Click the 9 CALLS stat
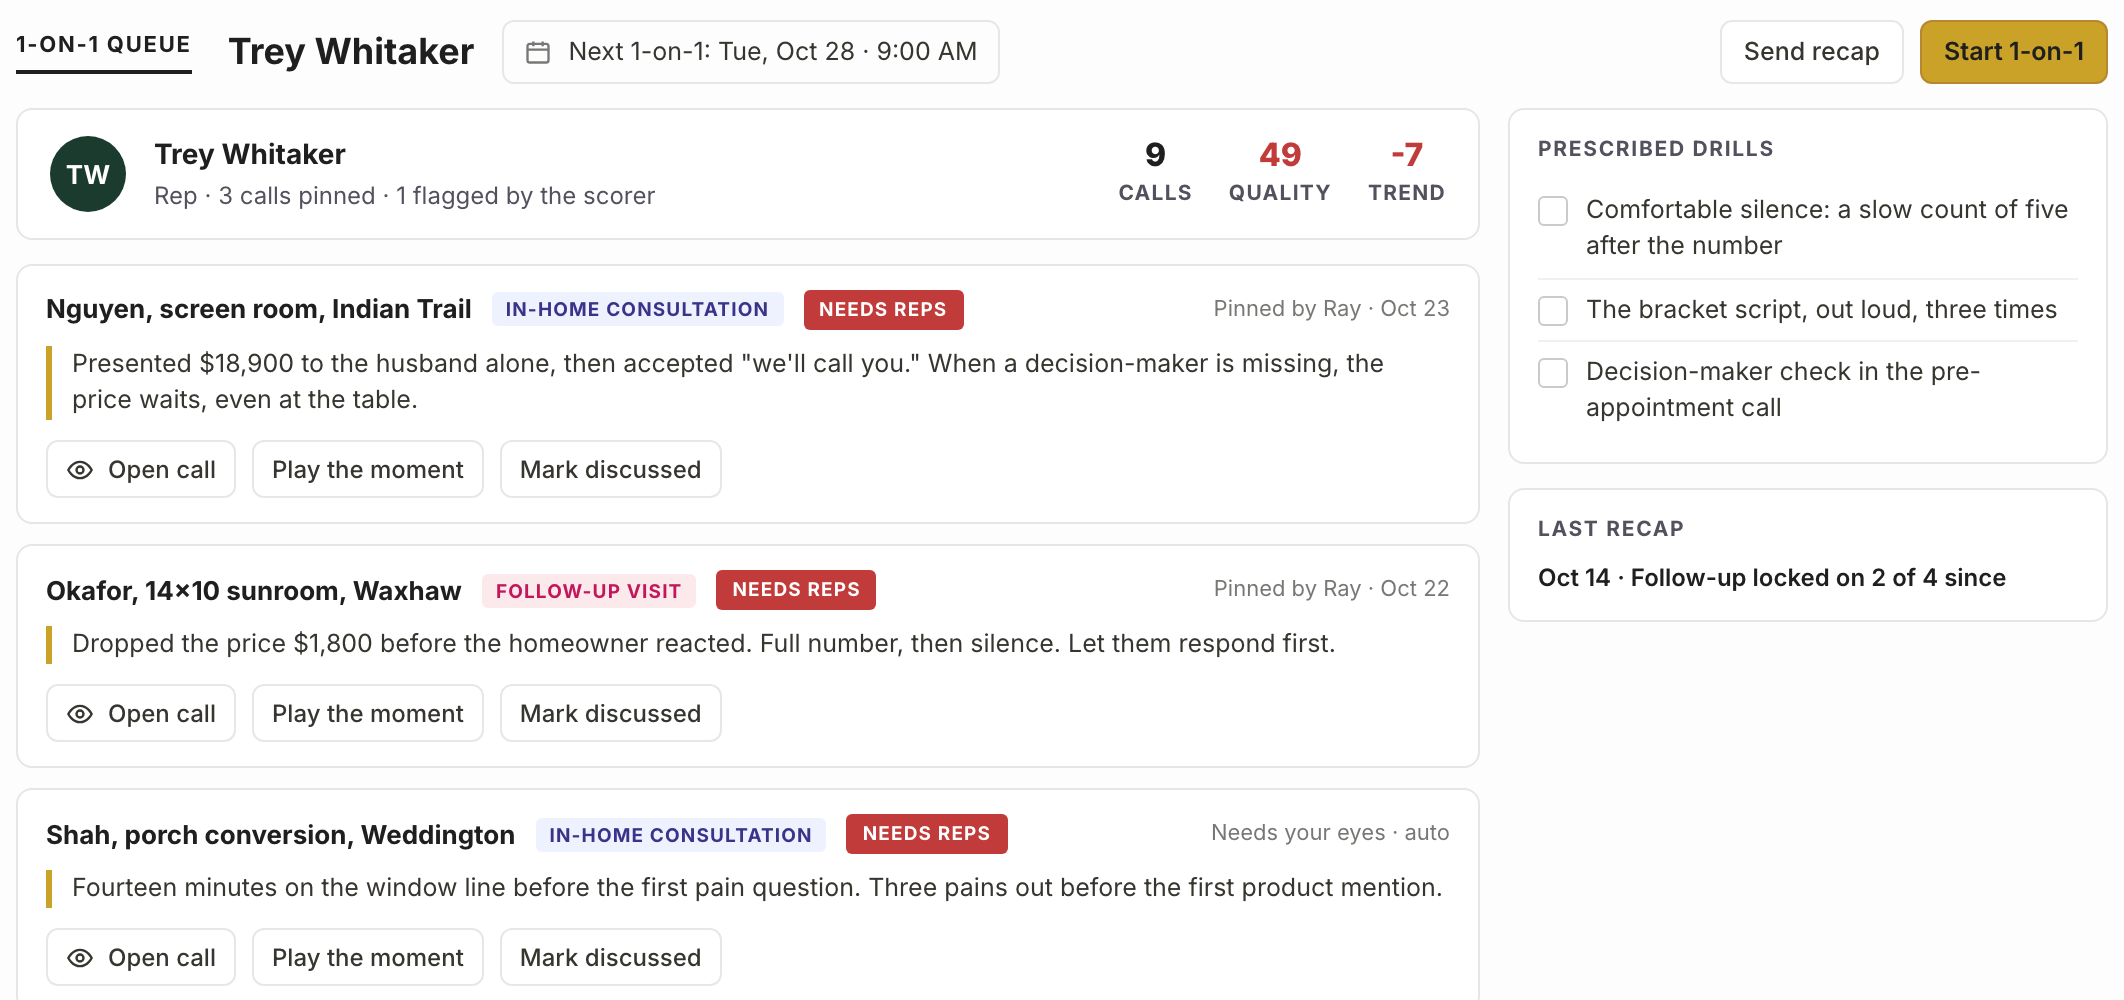The height and width of the screenshot is (1000, 2124). click(x=1155, y=172)
